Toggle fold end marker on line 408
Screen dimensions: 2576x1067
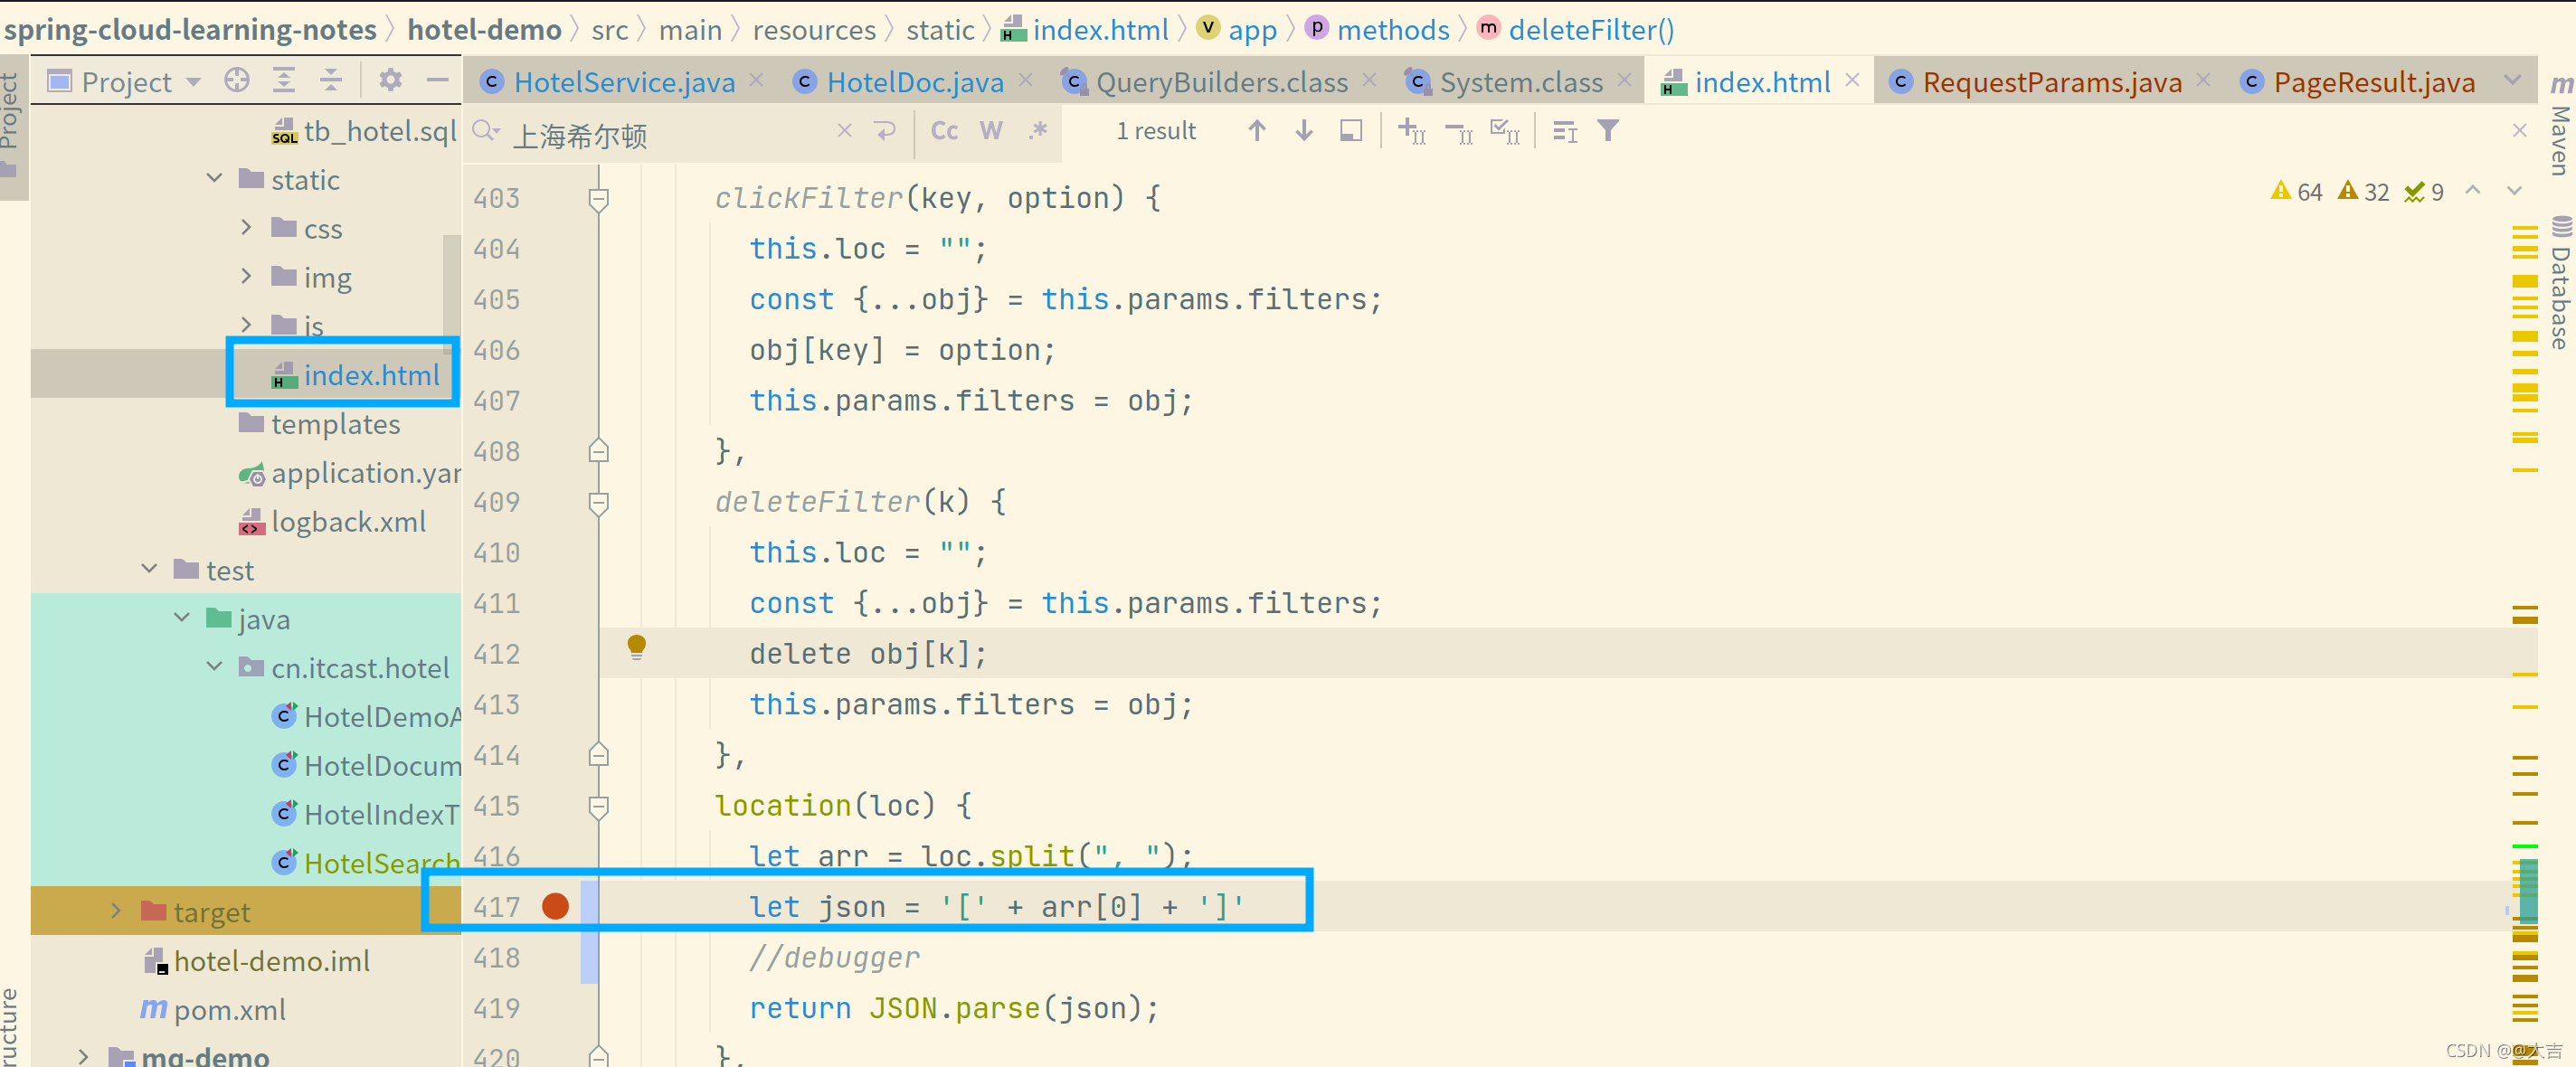(598, 451)
